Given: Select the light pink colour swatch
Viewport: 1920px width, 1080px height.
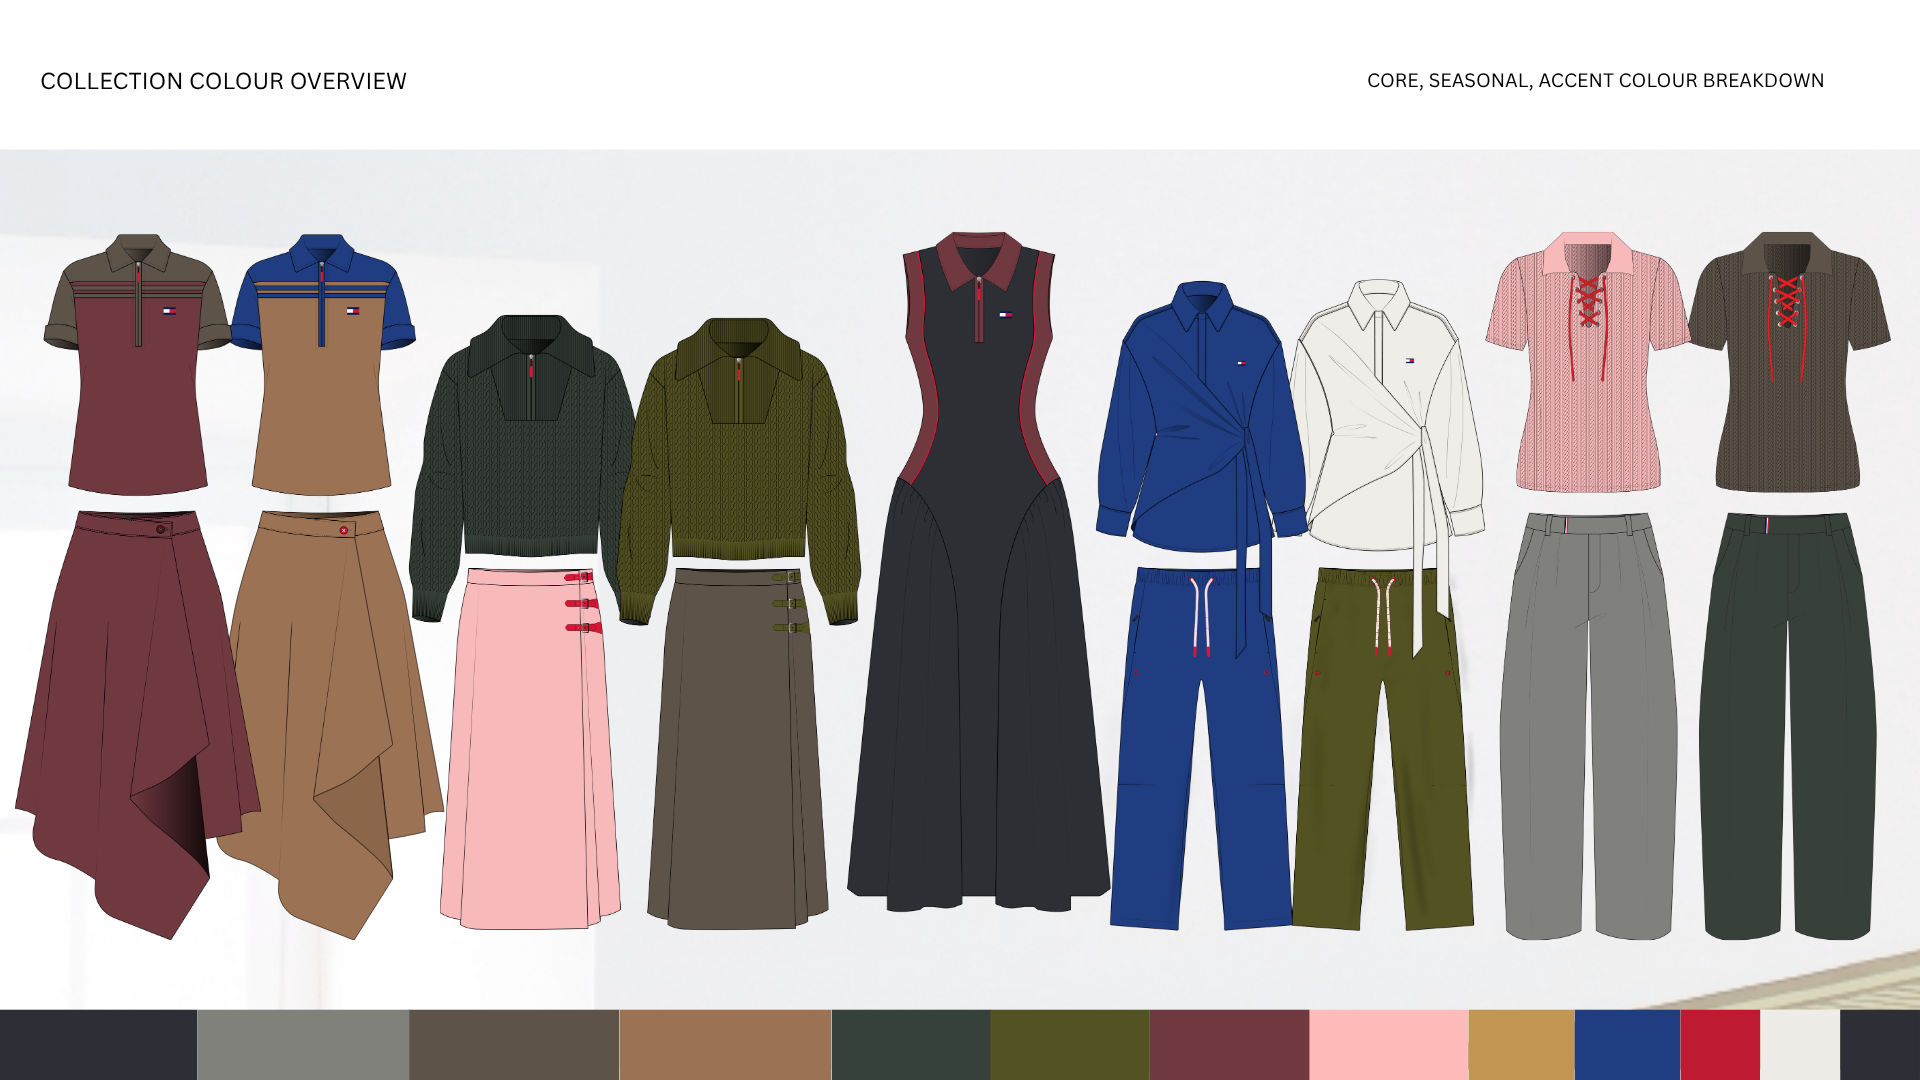Looking at the screenshot, I should (1389, 1044).
